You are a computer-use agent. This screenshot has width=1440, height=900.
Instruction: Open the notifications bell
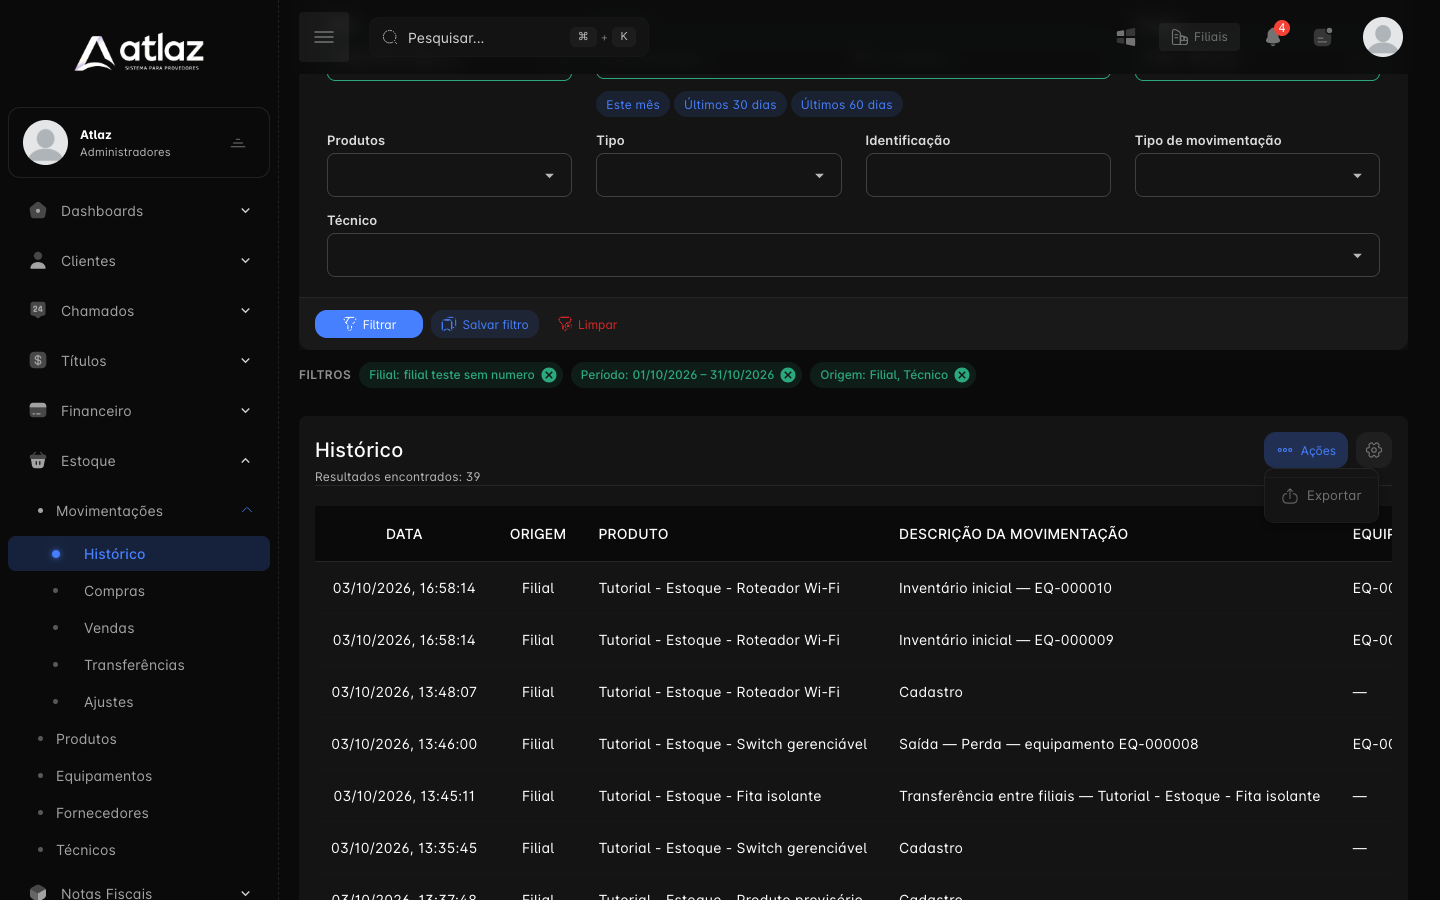coord(1273,37)
